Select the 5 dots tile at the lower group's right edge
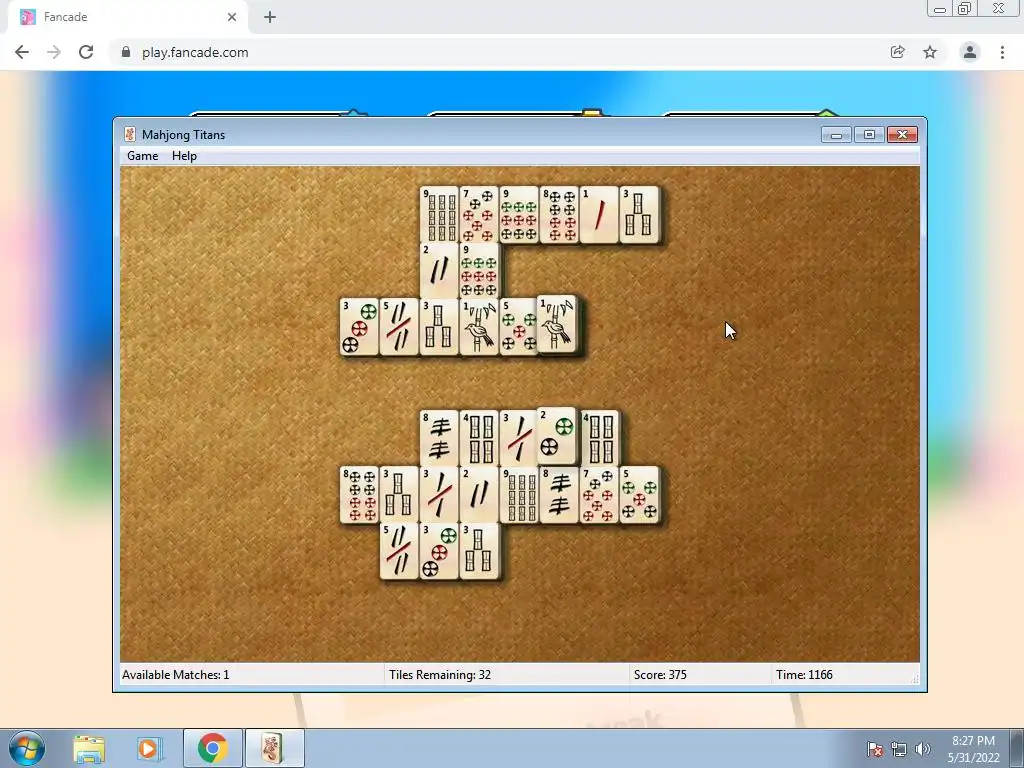Viewport: 1024px width, 768px height. [639, 494]
